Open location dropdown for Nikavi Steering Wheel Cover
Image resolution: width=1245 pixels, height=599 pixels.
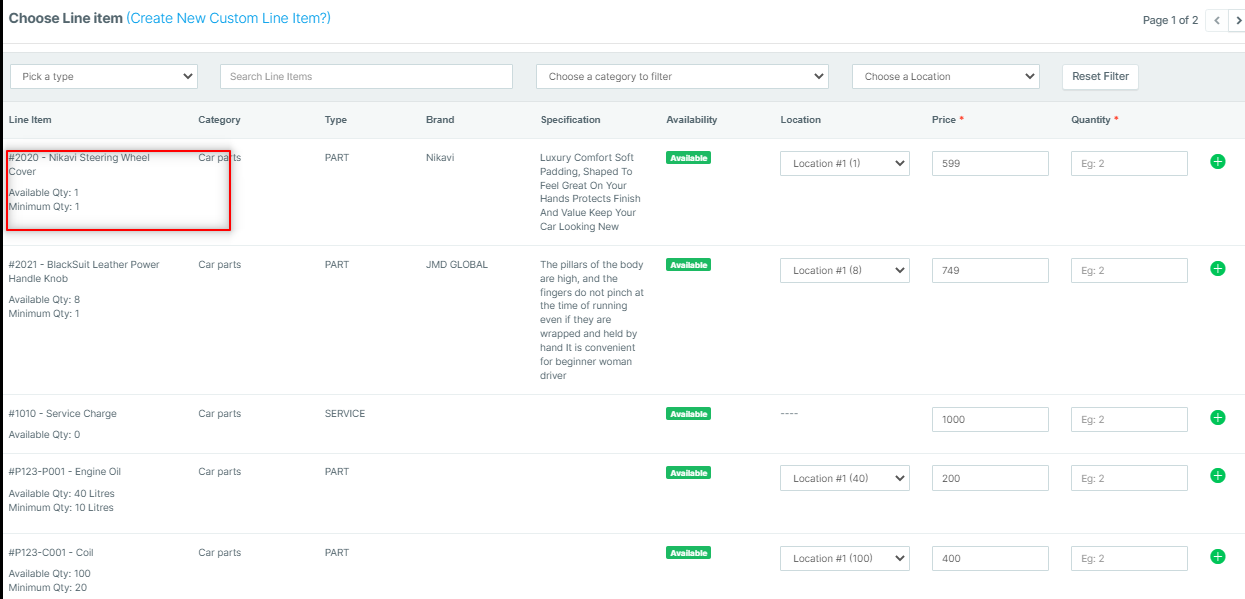tap(844, 163)
